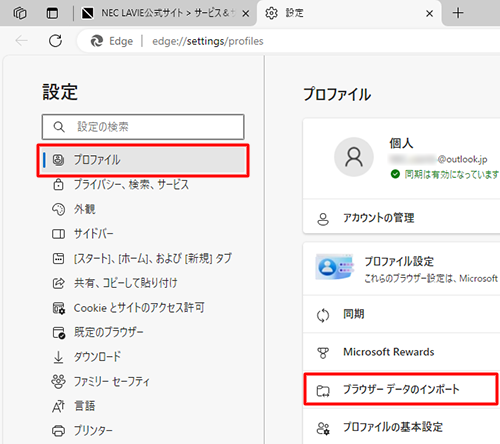This screenshot has width=500, height=444.
Task: Click the download arrow icon
Action: [58, 357]
